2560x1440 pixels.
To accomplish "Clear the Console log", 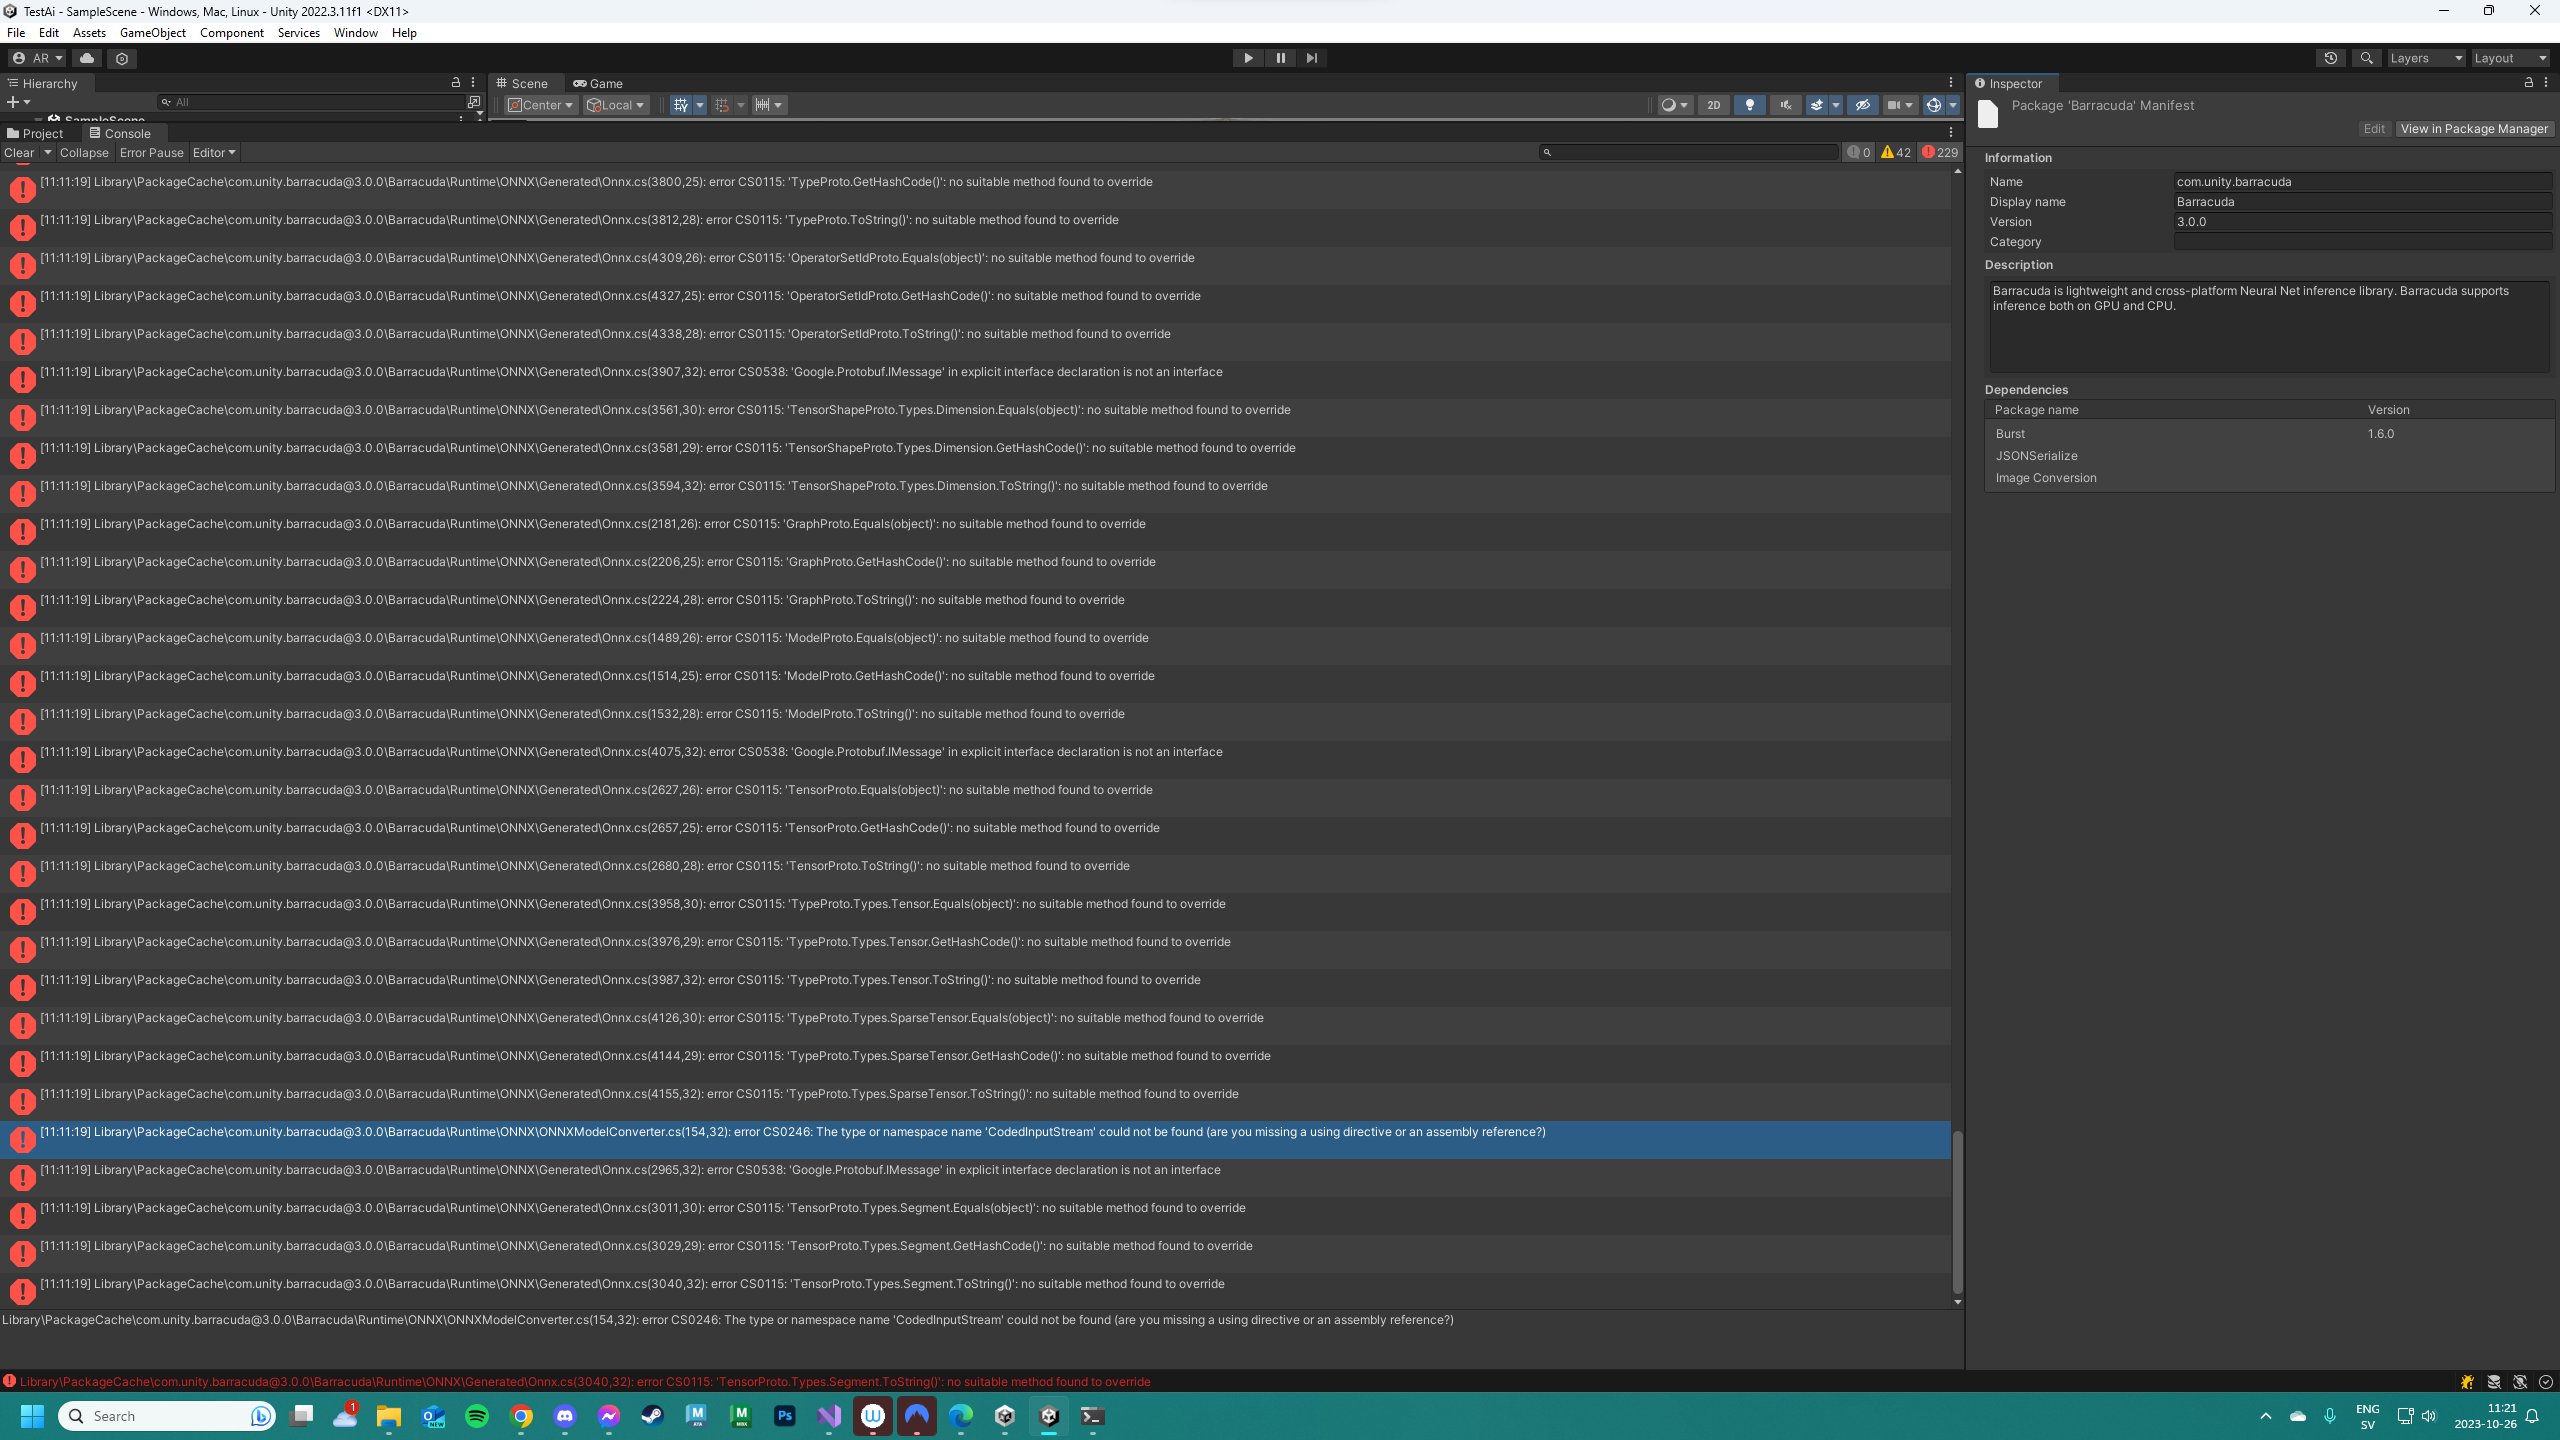I will pyautogui.click(x=19, y=153).
